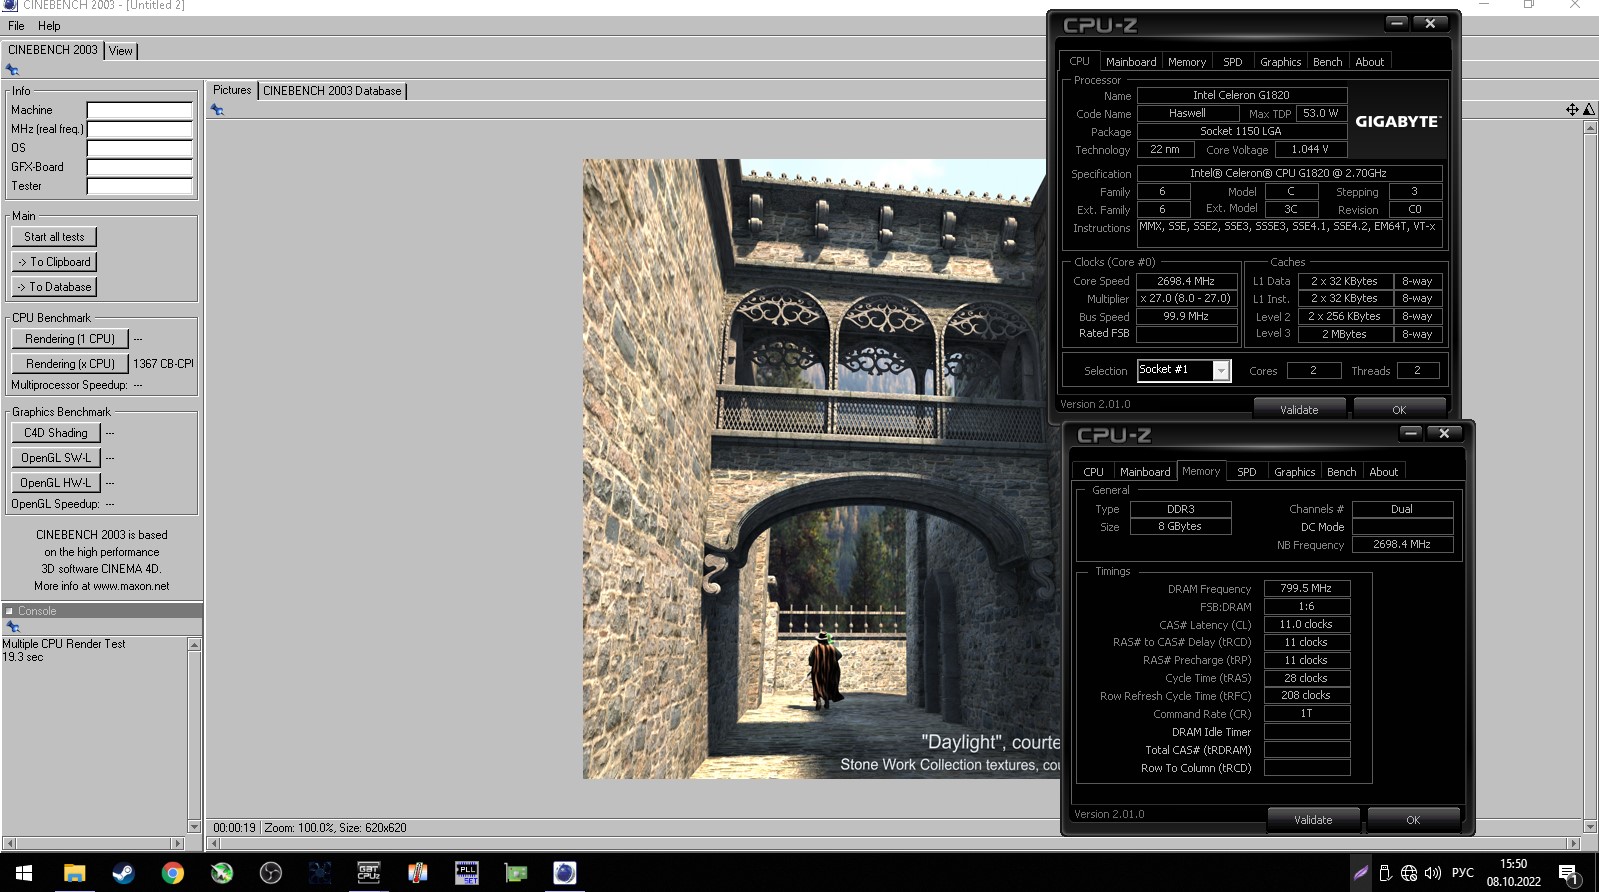Select the CINEBENCH 2003 Database tab
Image resolution: width=1599 pixels, height=892 pixels.
pyautogui.click(x=332, y=91)
